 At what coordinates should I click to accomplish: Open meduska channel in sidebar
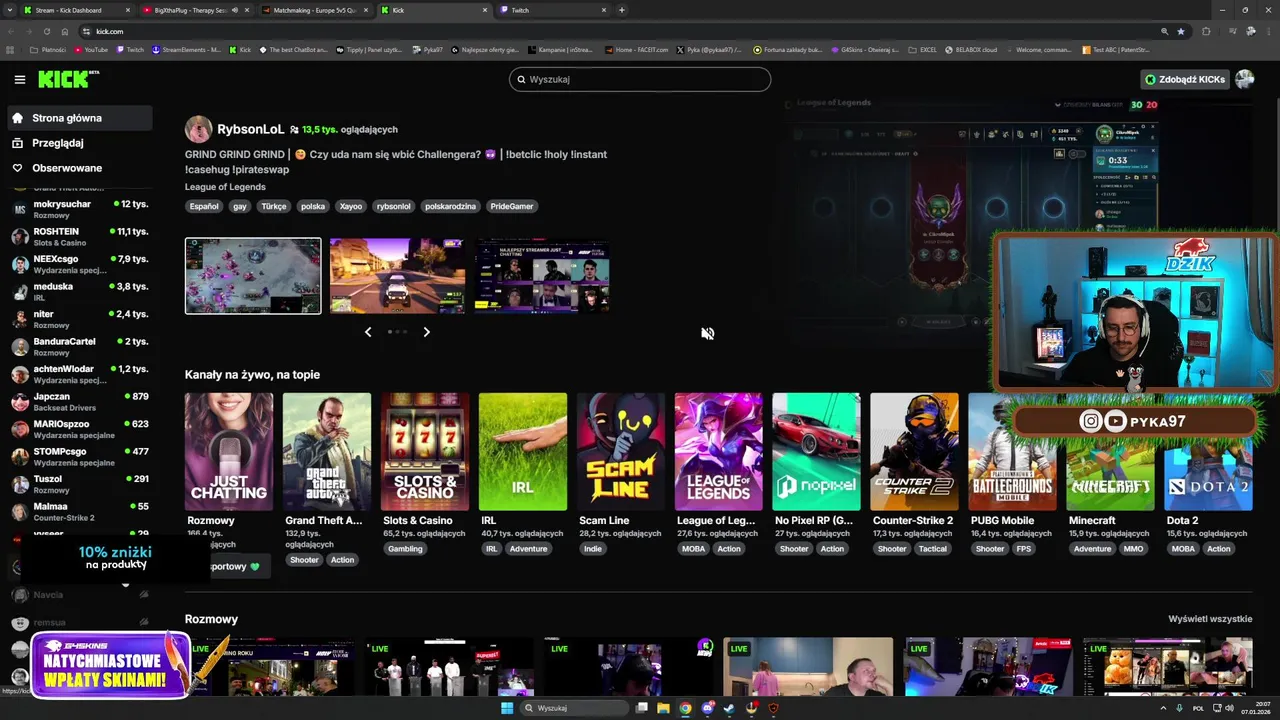tap(78, 291)
